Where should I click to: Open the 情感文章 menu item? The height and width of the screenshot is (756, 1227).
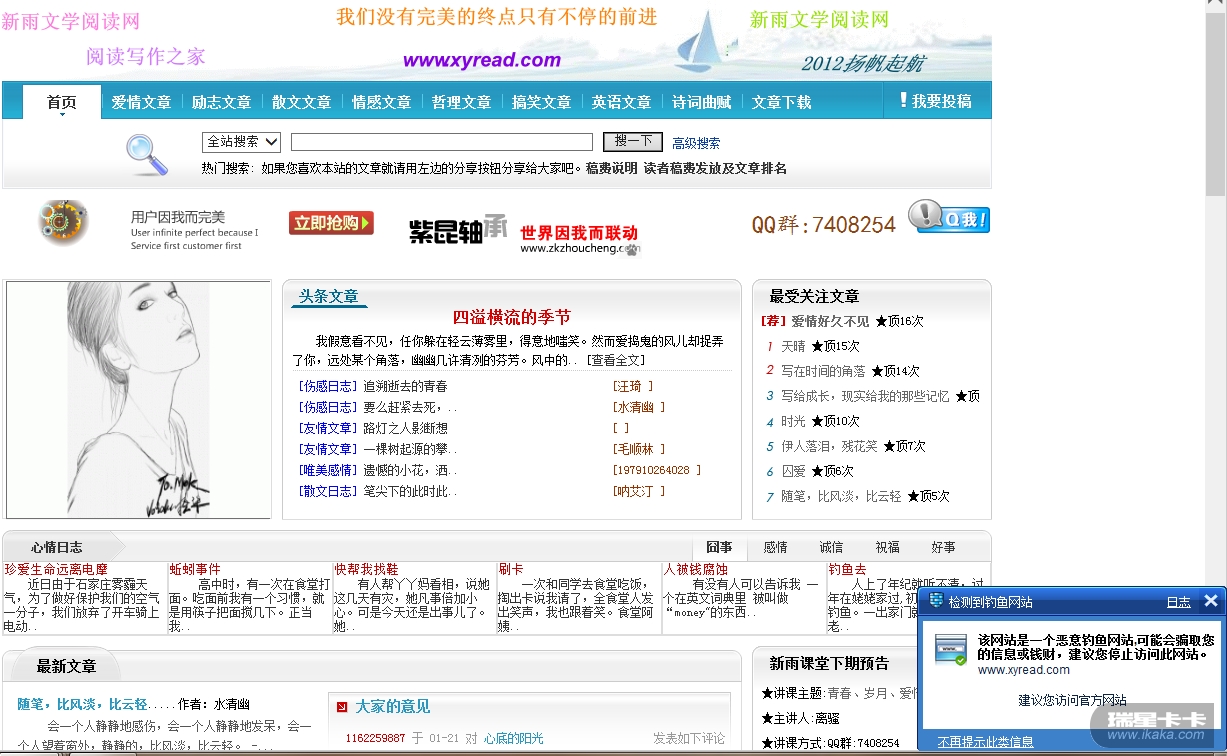[381, 102]
